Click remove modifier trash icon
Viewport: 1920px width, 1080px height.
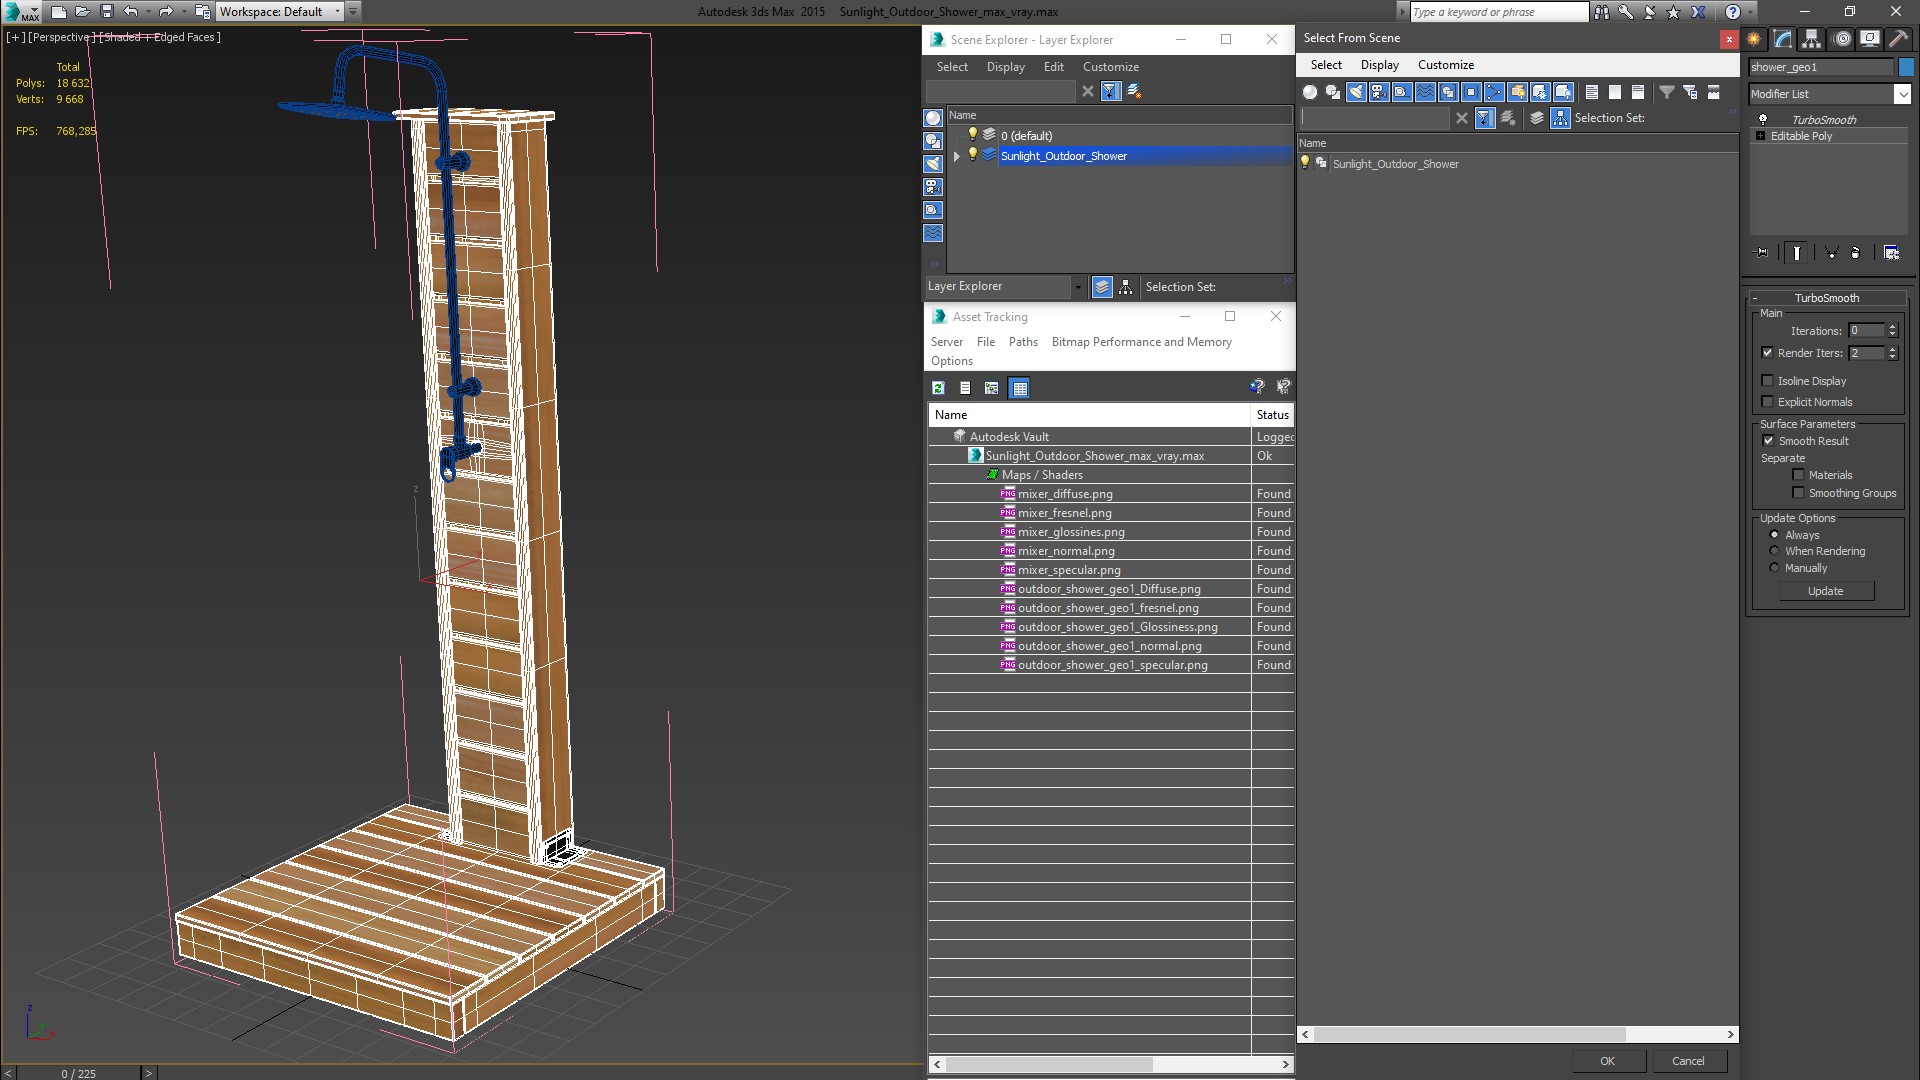[1855, 253]
